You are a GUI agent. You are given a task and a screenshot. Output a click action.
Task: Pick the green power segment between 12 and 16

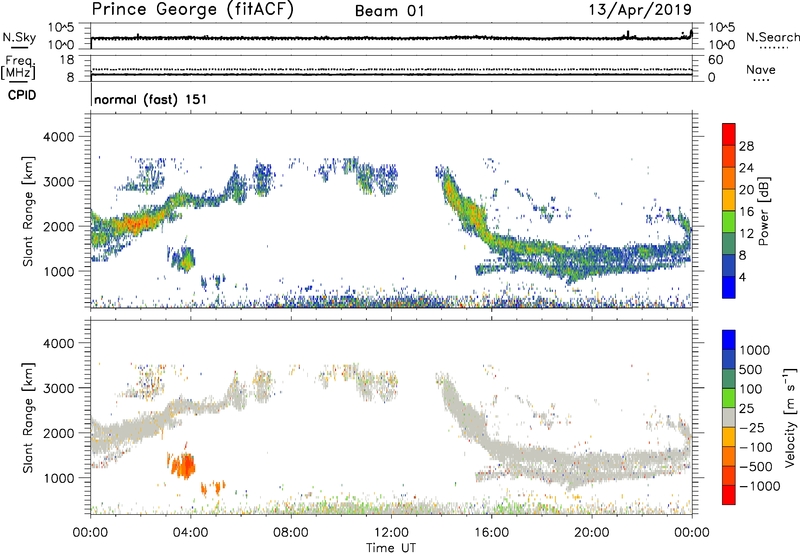(729, 222)
